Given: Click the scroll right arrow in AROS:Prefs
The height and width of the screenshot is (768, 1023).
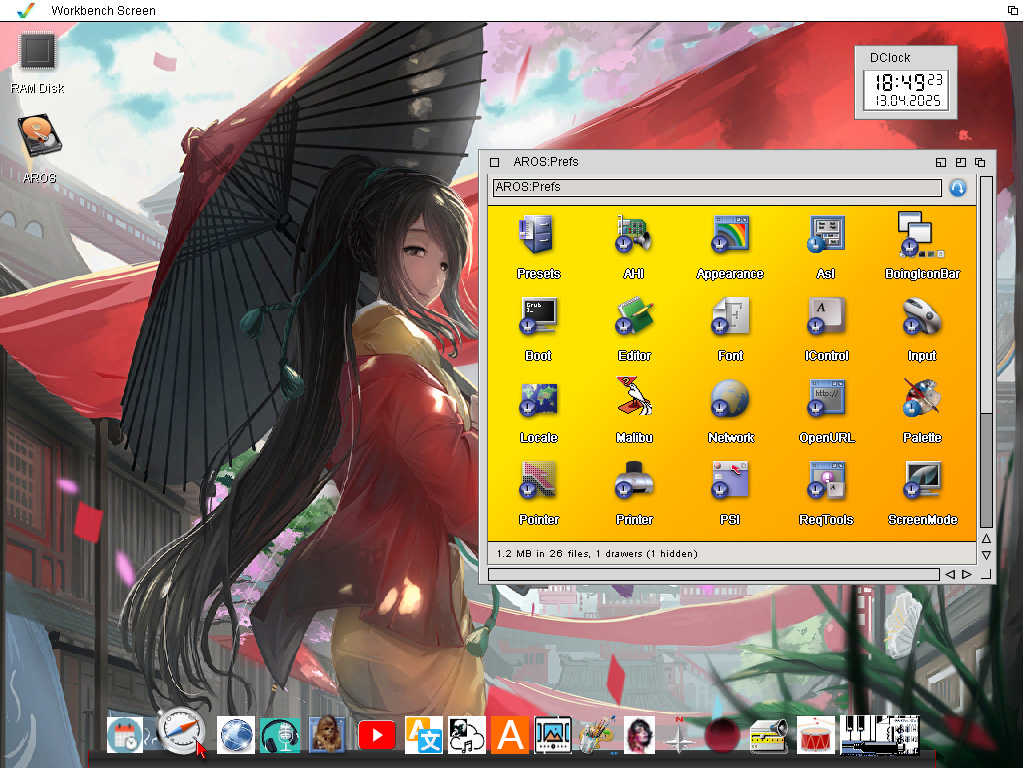Looking at the screenshot, I should point(967,574).
